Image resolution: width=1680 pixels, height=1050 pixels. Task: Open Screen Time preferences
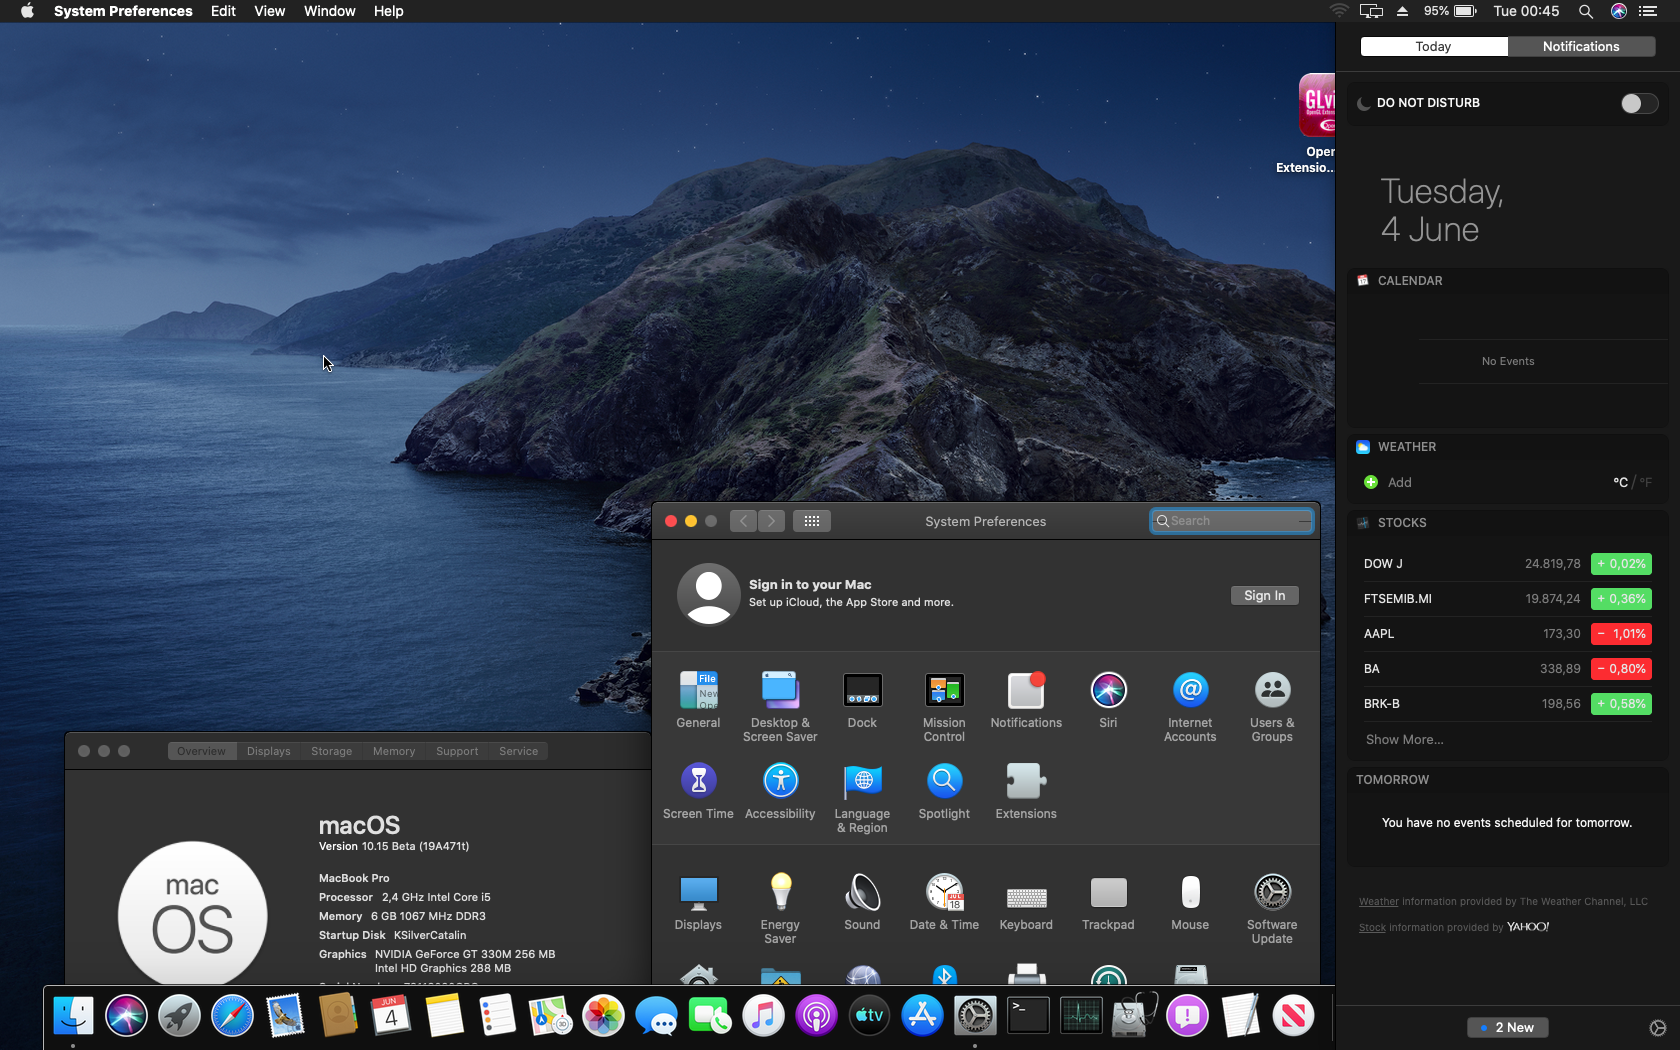coord(698,790)
